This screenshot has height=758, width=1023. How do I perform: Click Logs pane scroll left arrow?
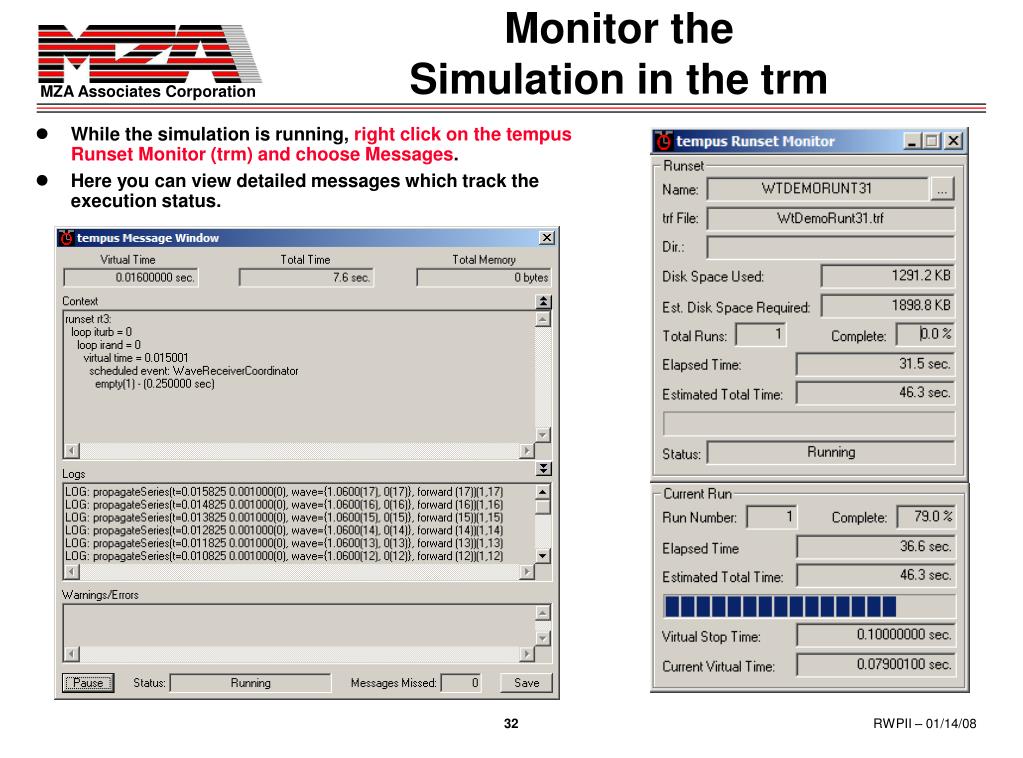coord(72,572)
